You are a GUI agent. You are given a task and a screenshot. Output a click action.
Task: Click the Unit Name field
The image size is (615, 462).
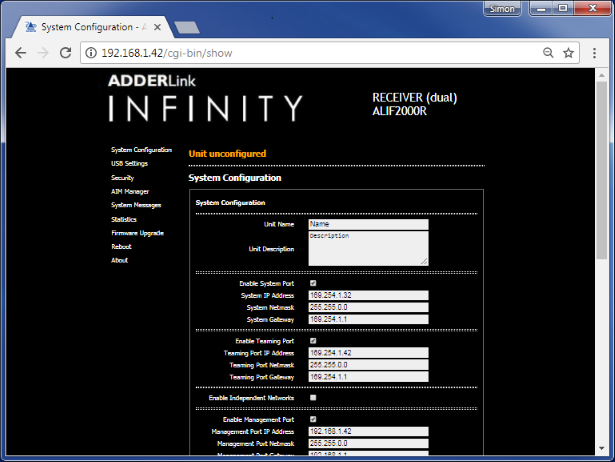[368, 224]
